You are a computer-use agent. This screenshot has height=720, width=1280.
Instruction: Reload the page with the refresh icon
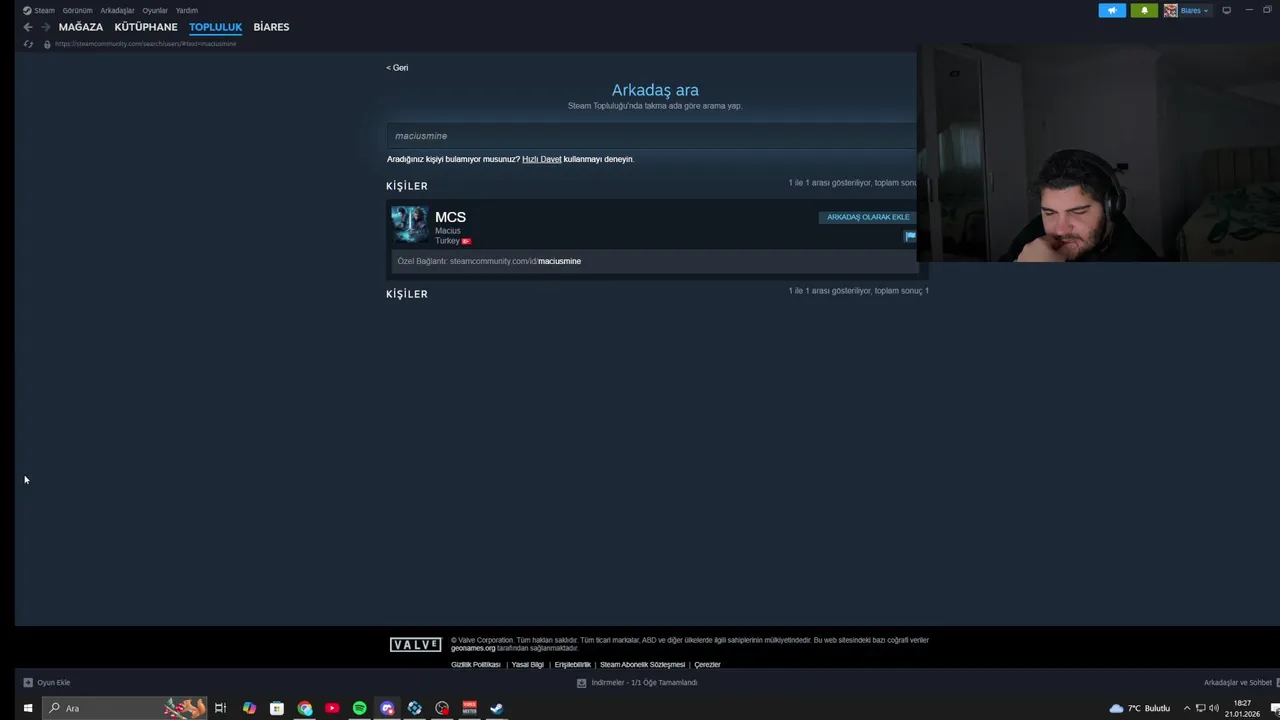point(28,44)
